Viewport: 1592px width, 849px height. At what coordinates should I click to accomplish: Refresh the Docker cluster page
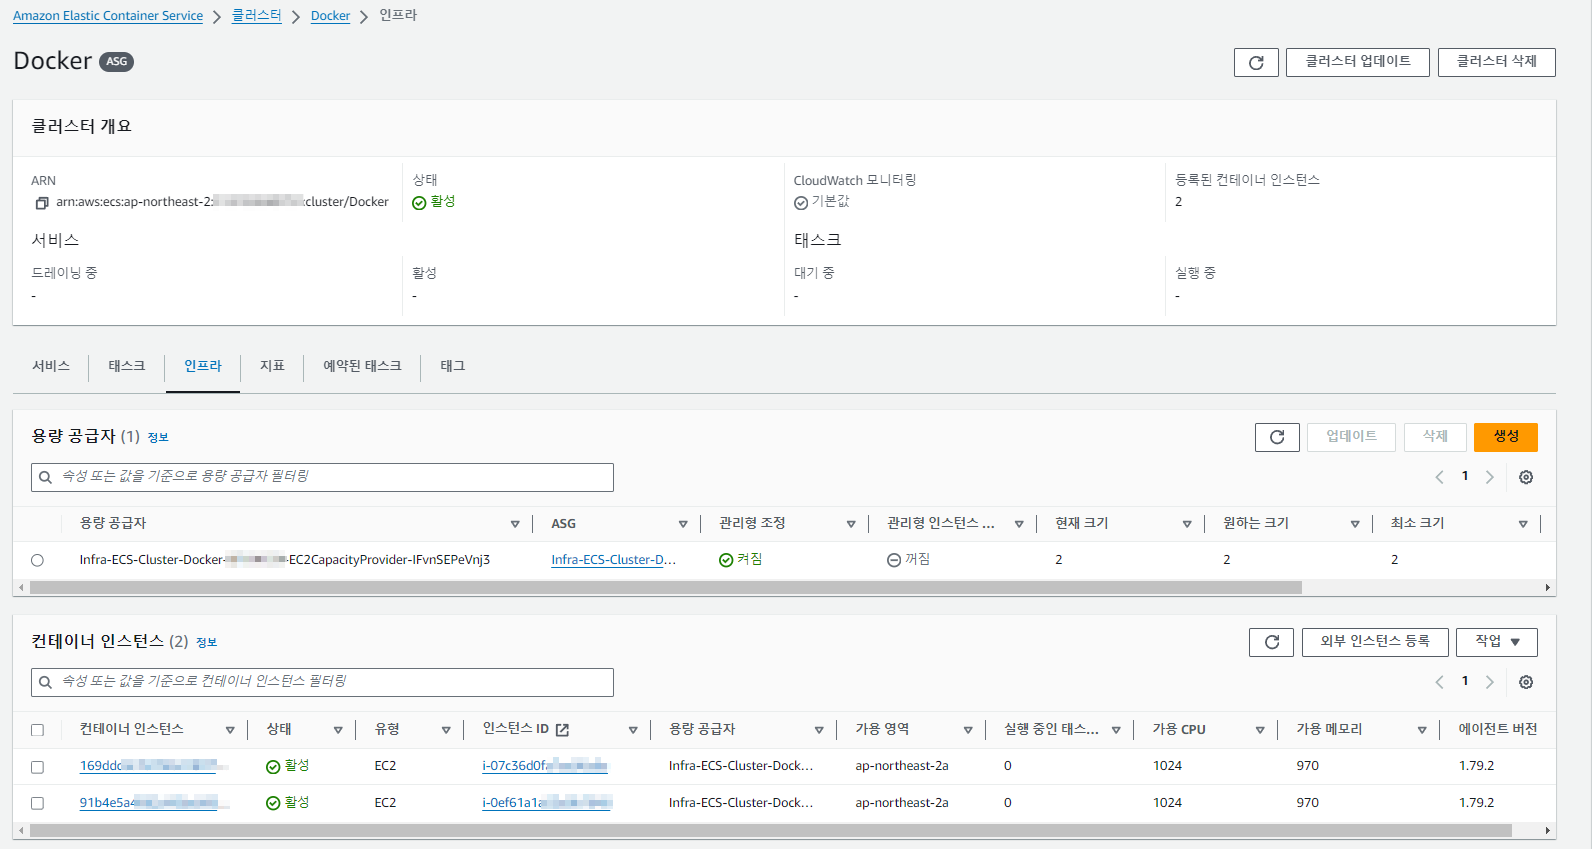click(x=1256, y=62)
